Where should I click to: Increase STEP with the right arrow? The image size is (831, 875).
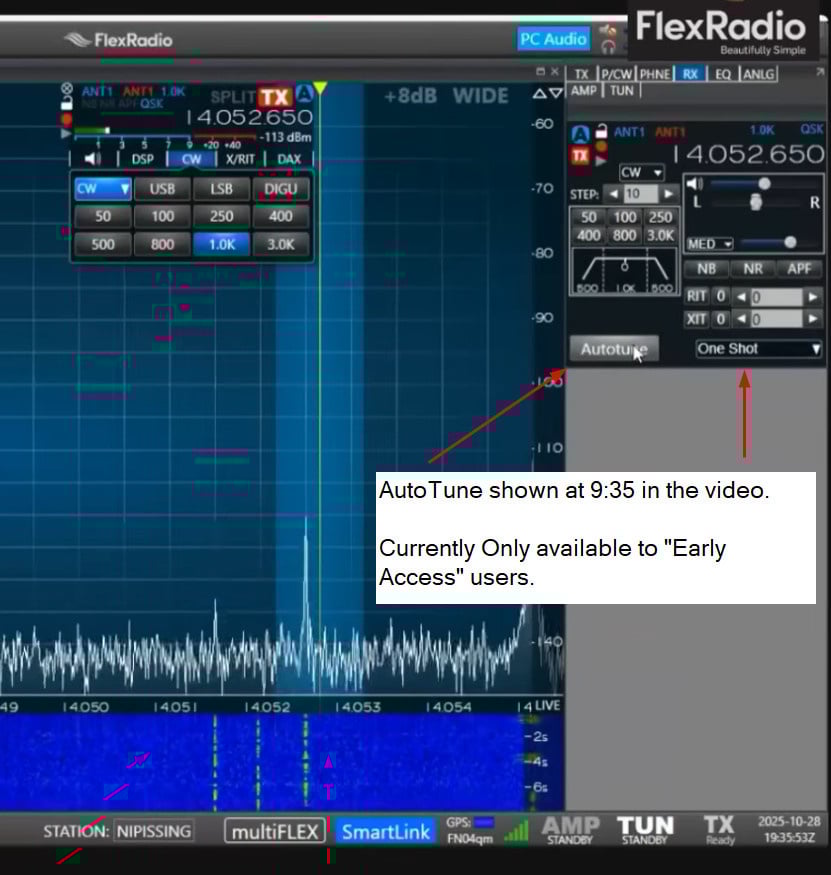click(668, 194)
